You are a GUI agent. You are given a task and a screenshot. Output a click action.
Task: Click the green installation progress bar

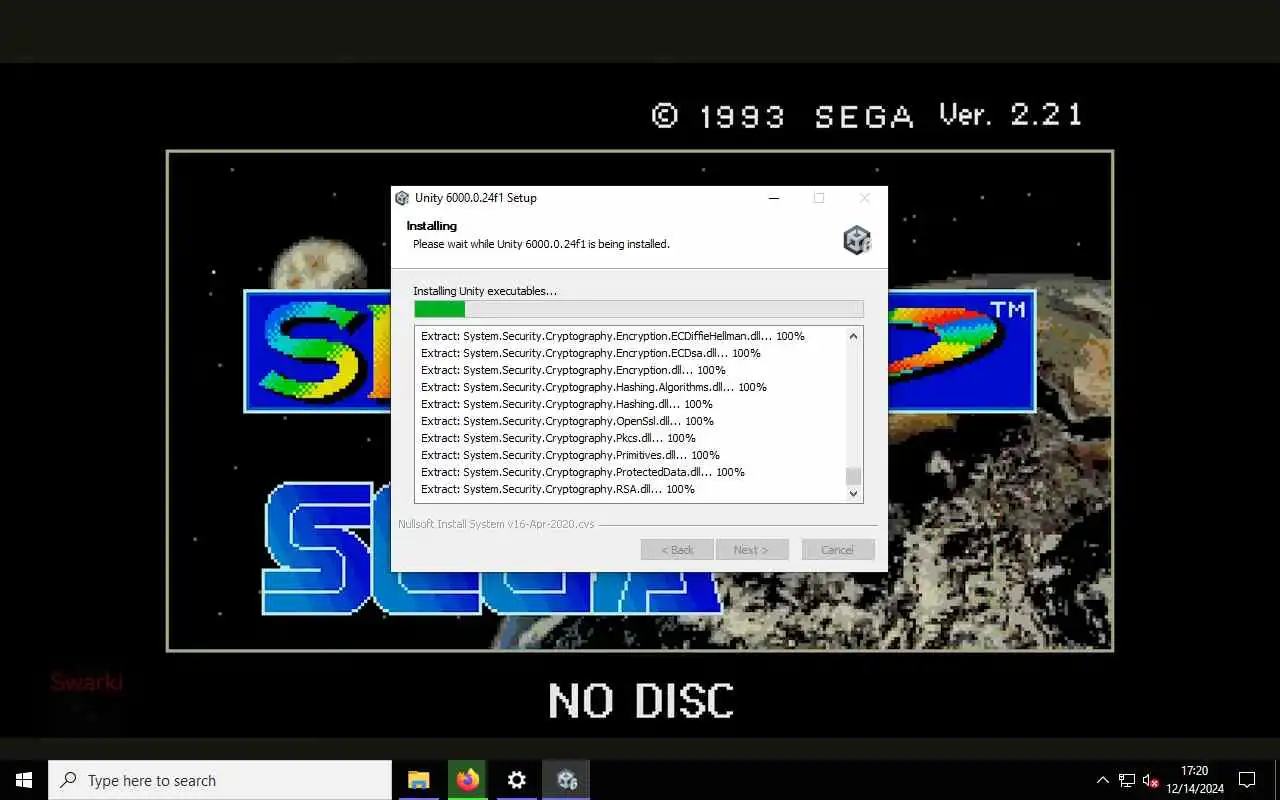point(638,309)
